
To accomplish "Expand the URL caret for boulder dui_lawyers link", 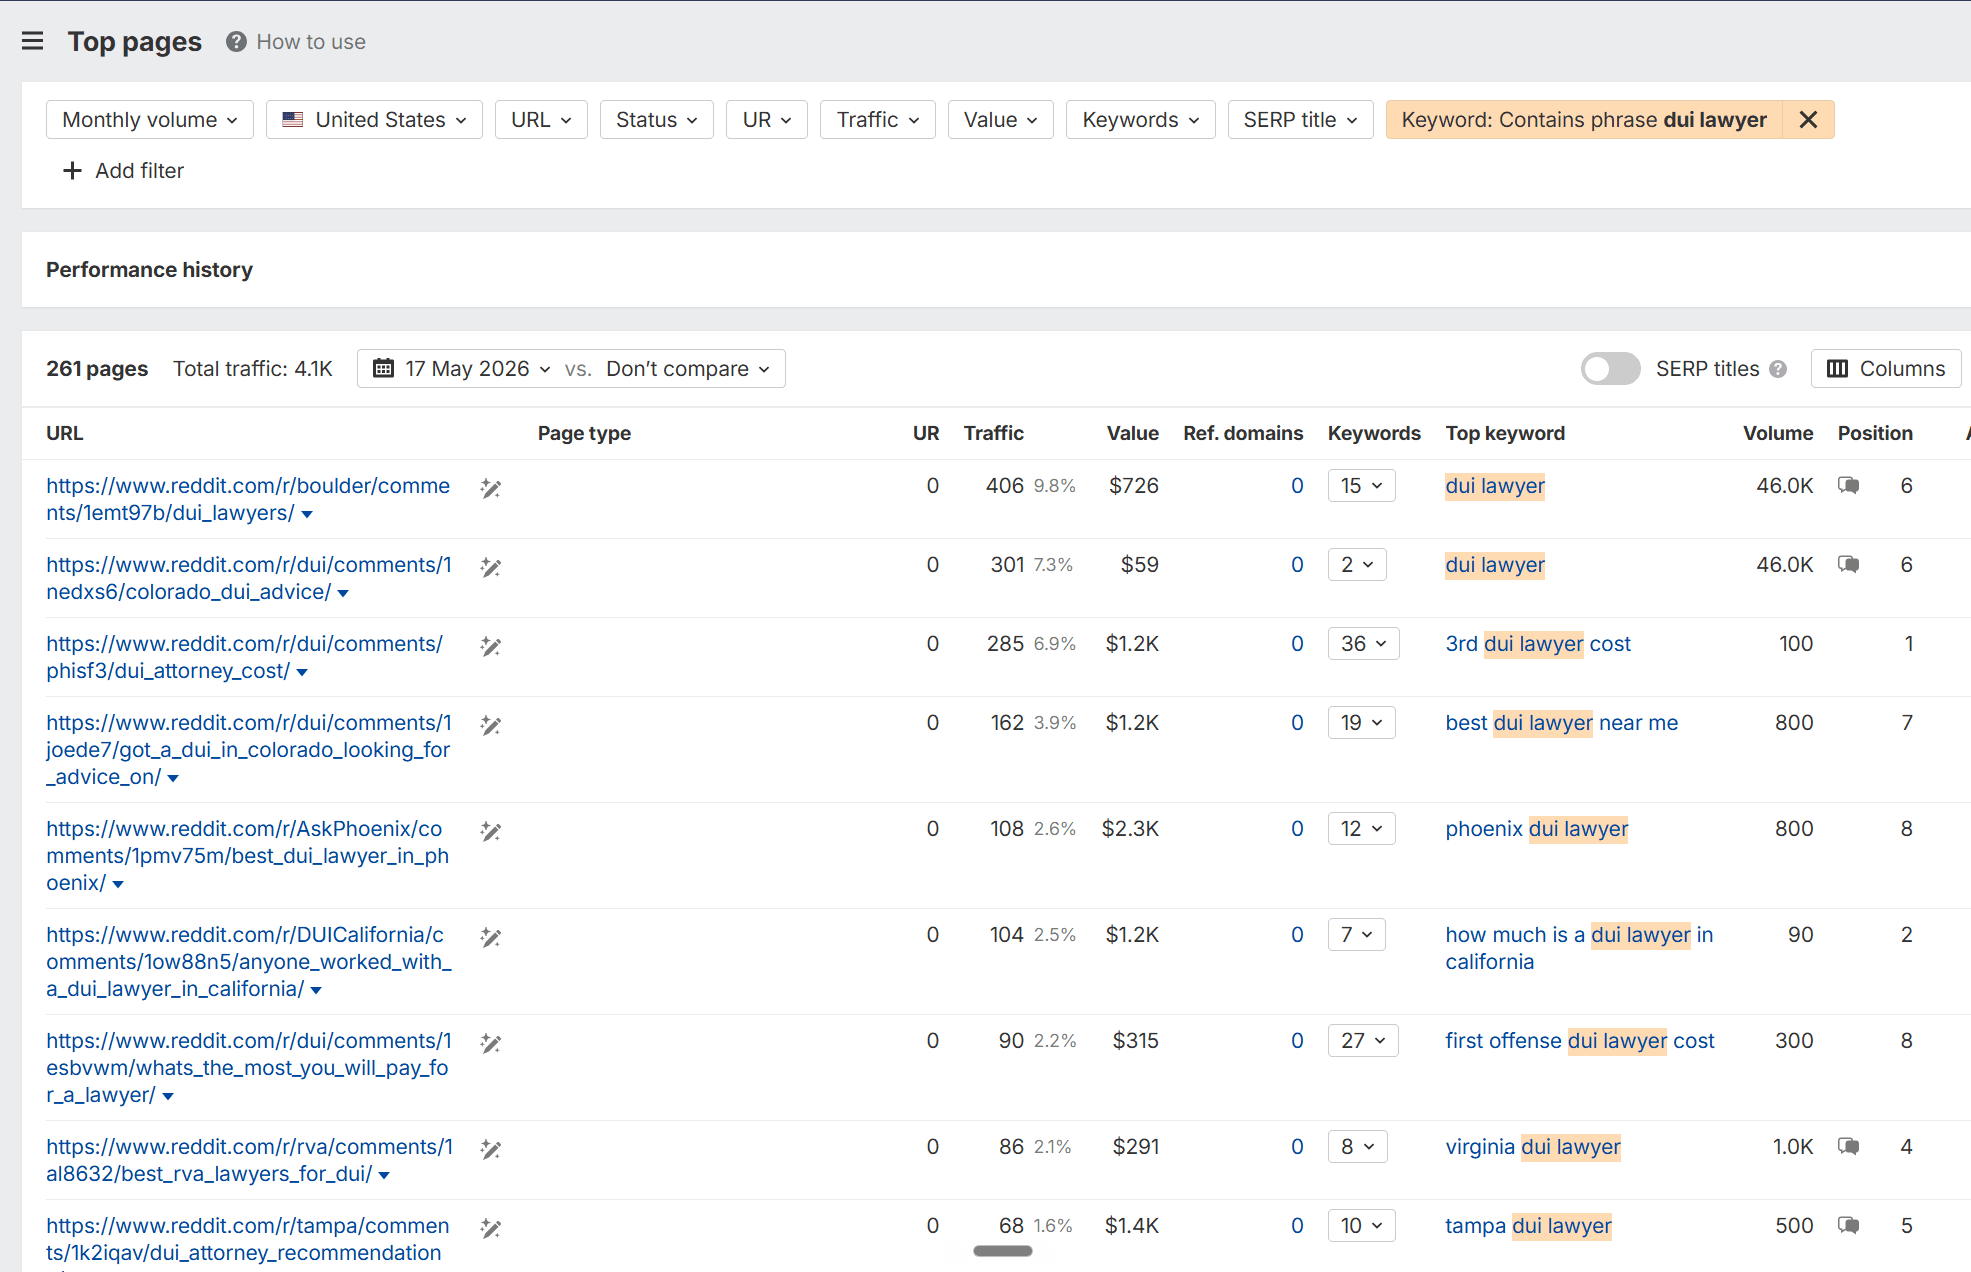I will tap(307, 515).
